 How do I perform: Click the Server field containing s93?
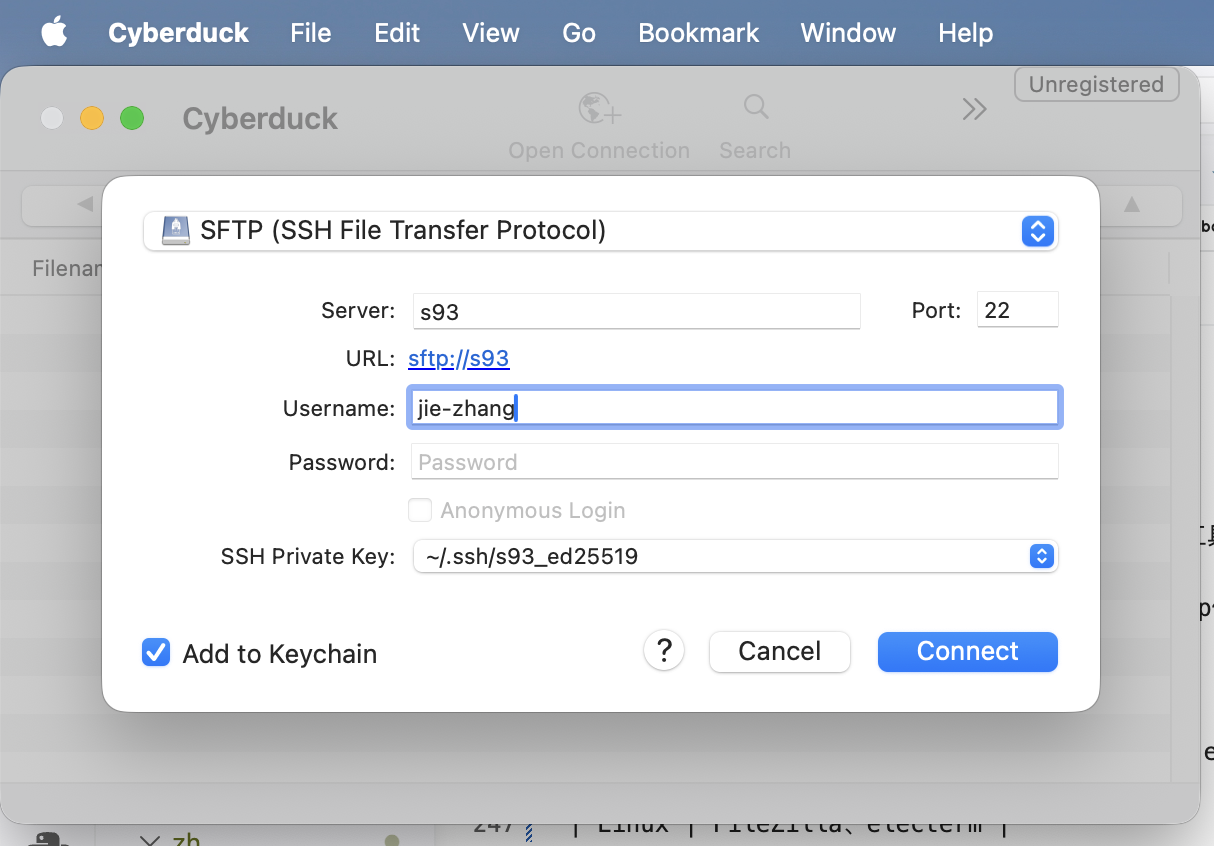[x=636, y=310]
